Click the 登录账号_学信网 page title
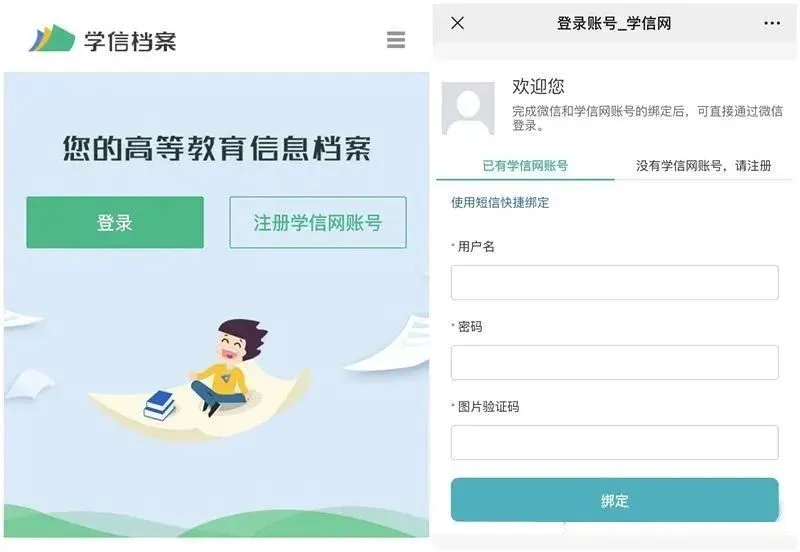800x552 pixels. pyautogui.click(x=614, y=23)
